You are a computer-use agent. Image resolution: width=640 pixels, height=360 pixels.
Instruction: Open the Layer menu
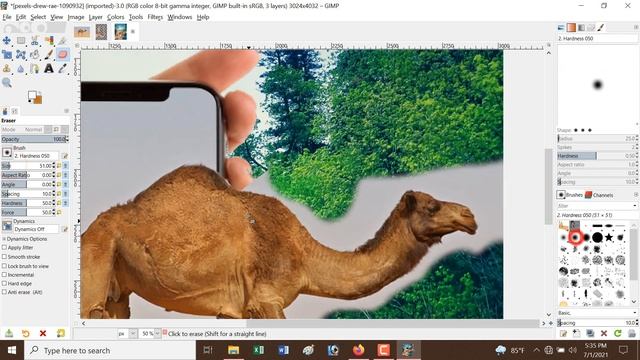coord(96,17)
